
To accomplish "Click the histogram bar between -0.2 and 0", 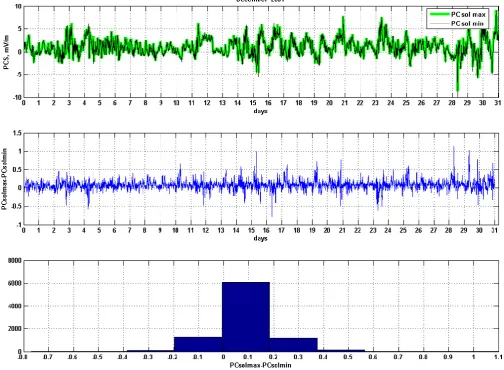I will [198, 344].
